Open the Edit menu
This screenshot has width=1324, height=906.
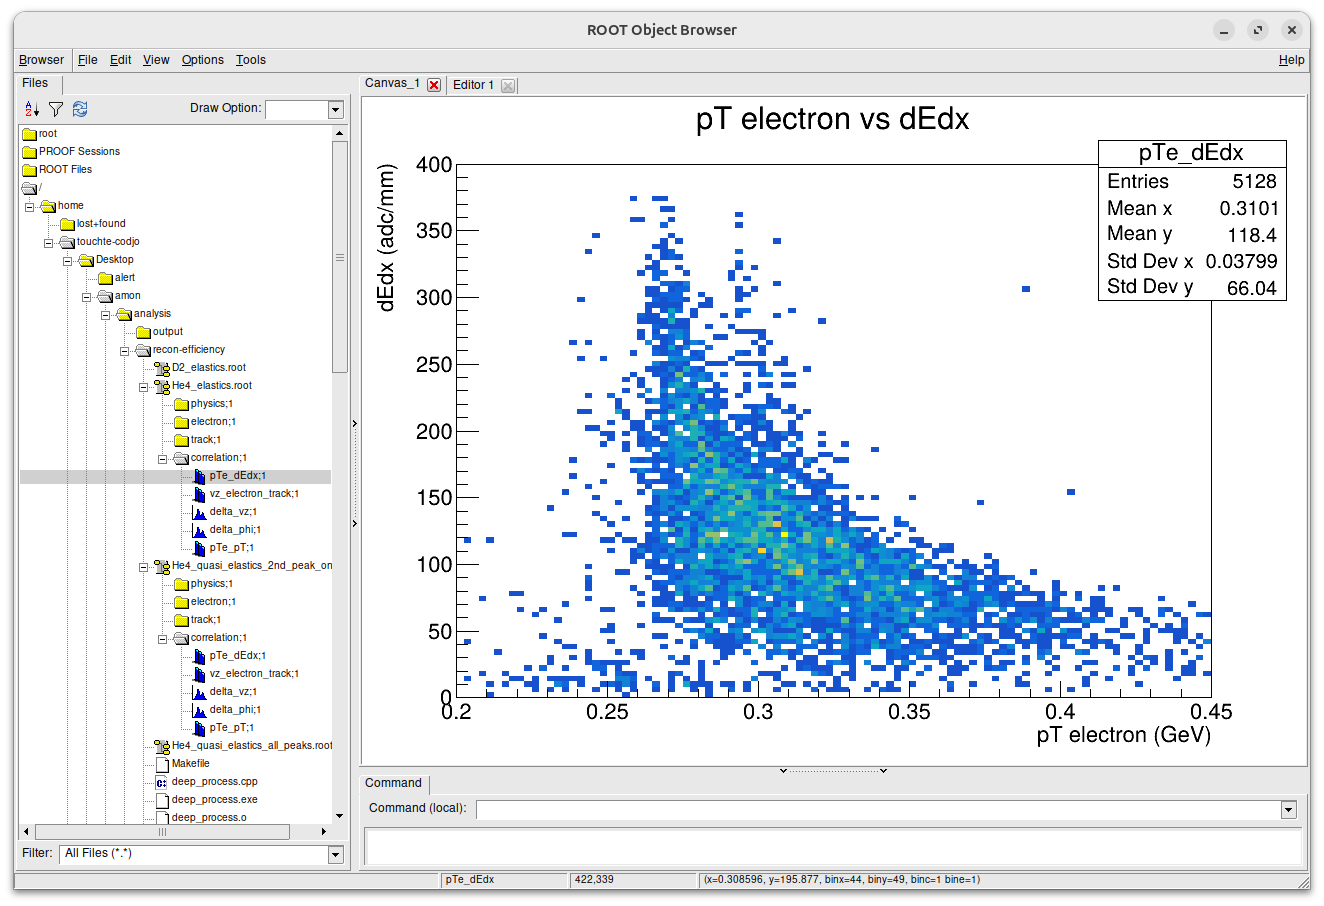[x=121, y=60]
